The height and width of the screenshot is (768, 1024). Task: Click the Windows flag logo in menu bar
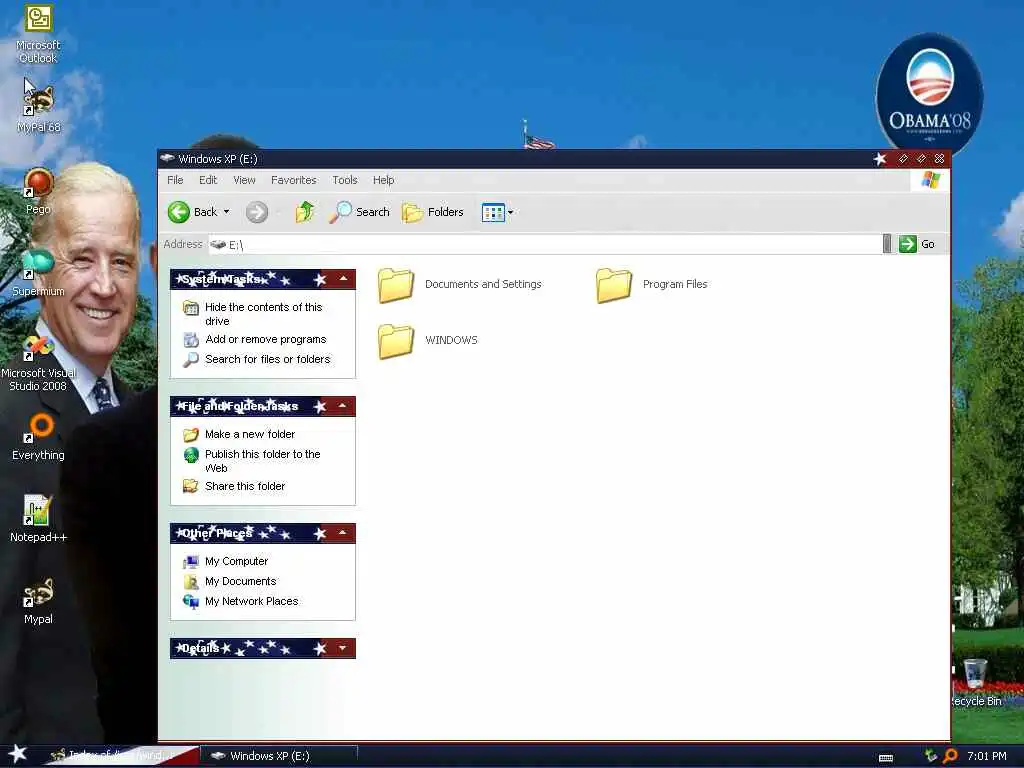931,180
